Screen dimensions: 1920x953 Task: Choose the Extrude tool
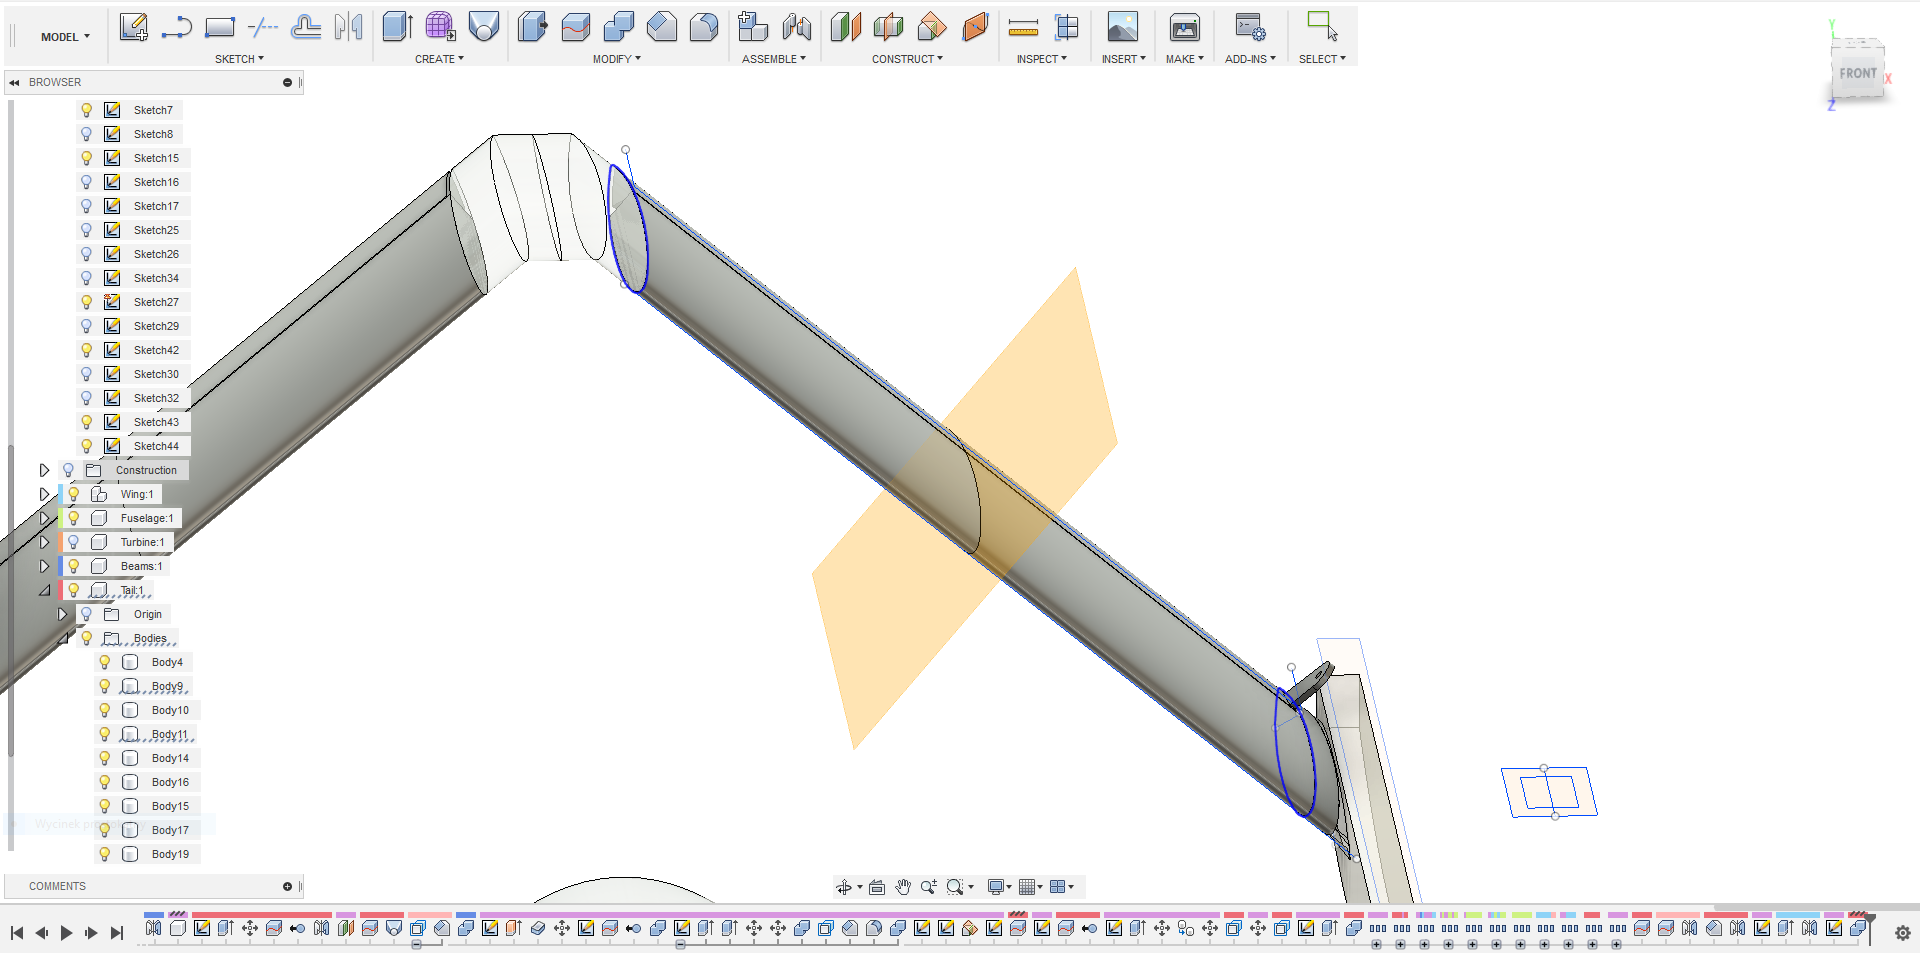tap(397, 27)
